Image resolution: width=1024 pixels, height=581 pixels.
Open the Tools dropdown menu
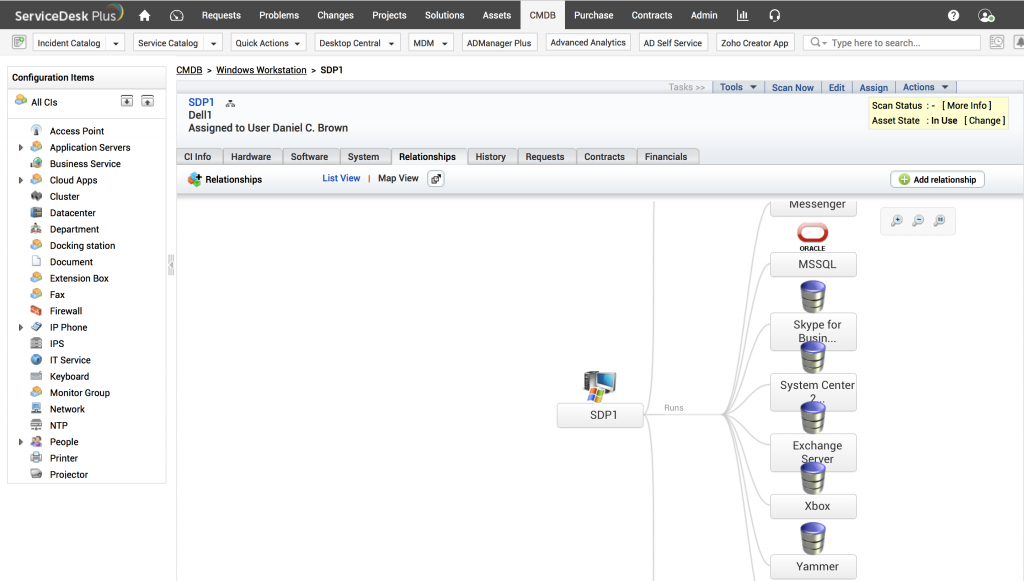[737, 88]
